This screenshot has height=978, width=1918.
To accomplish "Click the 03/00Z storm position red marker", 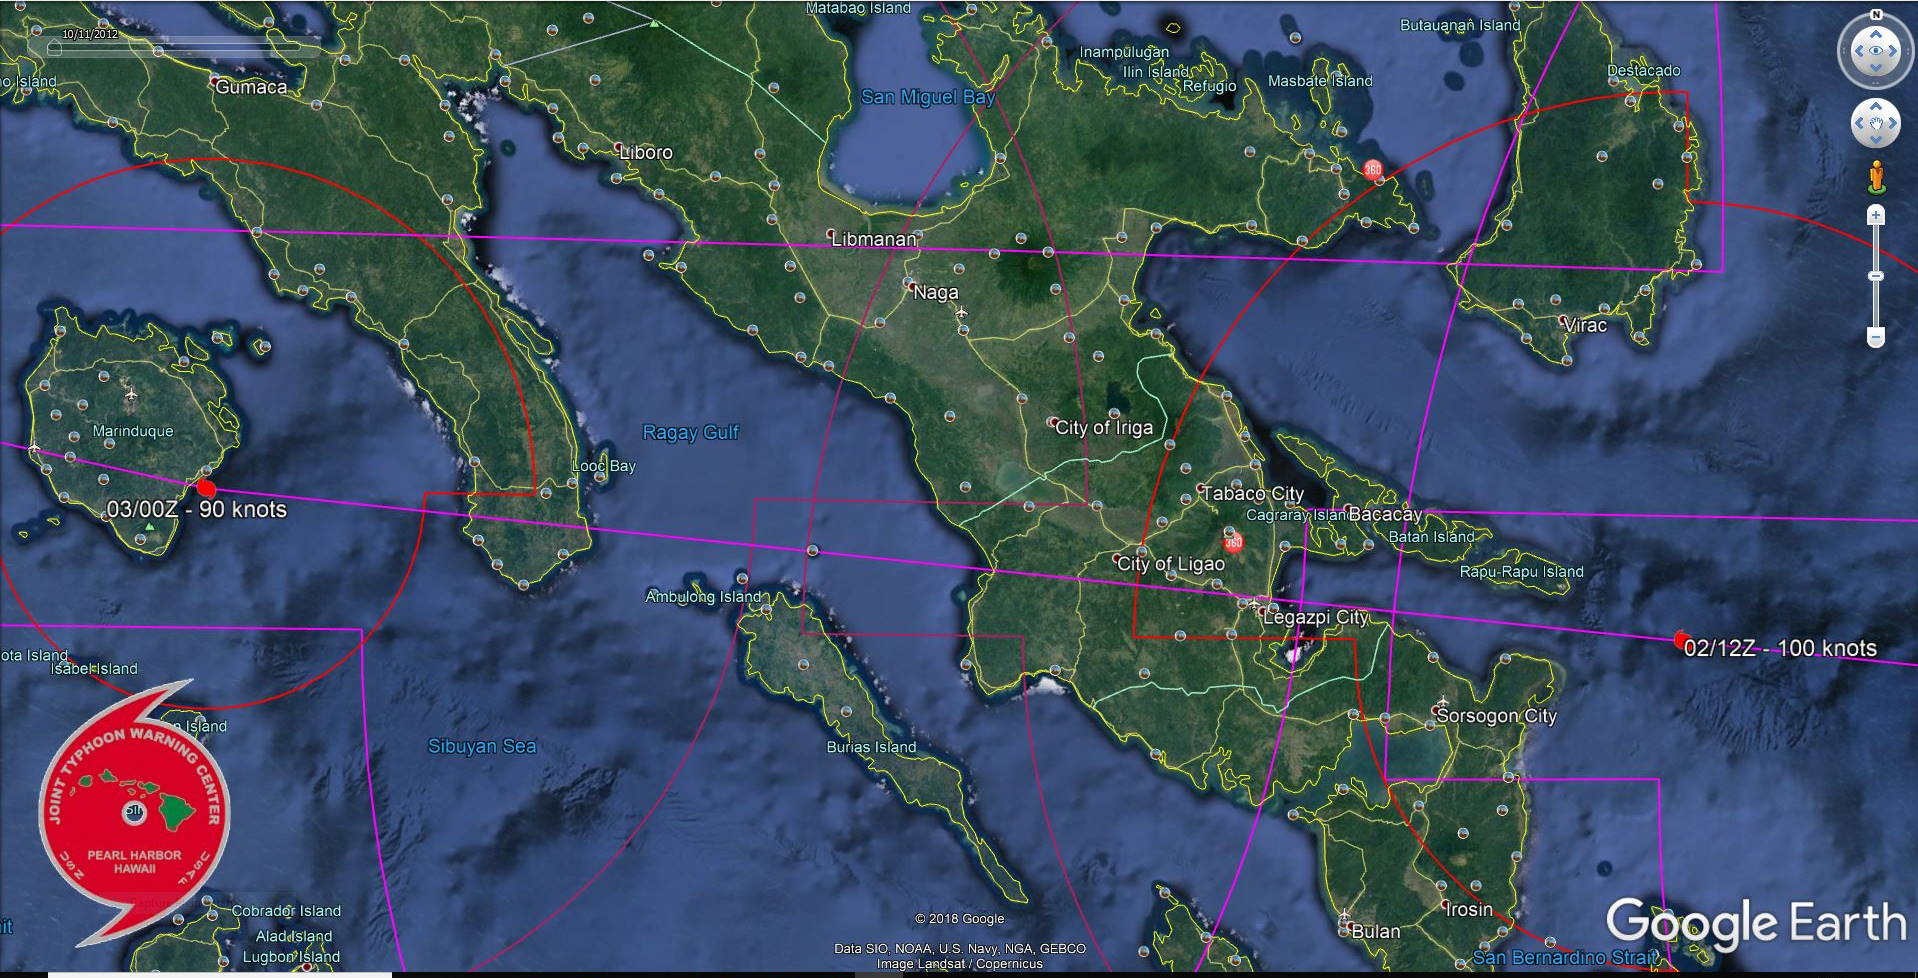I will coord(206,488).
